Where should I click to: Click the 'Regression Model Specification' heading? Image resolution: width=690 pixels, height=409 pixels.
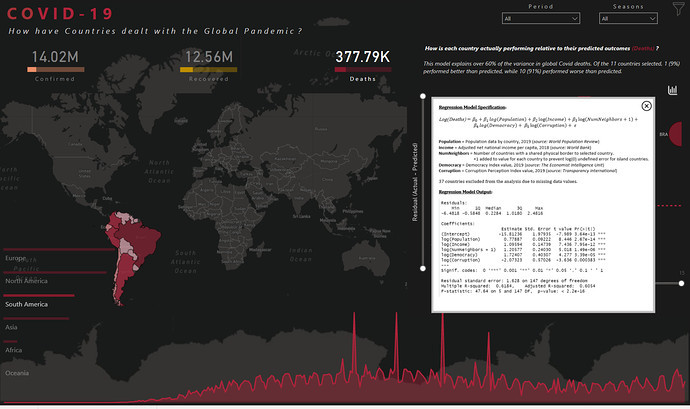tap(472, 107)
